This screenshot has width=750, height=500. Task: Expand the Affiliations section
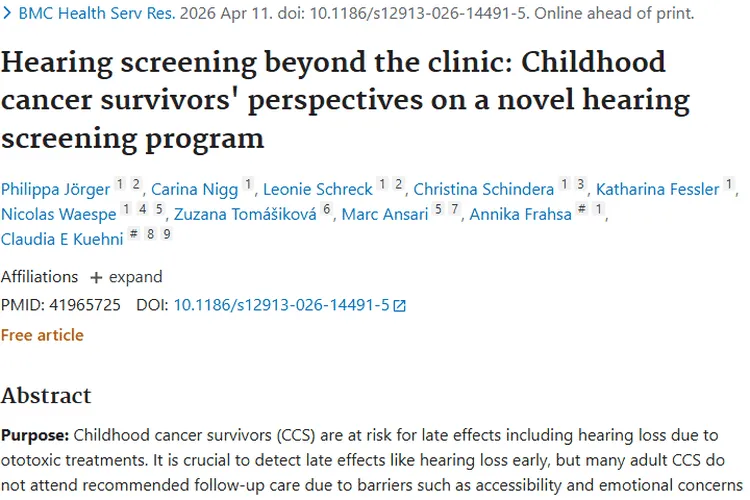[125, 277]
